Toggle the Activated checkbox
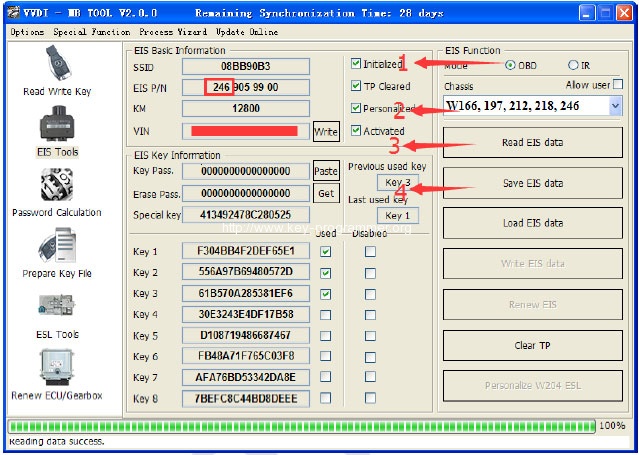 pyautogui.click(x=356, y=130)
